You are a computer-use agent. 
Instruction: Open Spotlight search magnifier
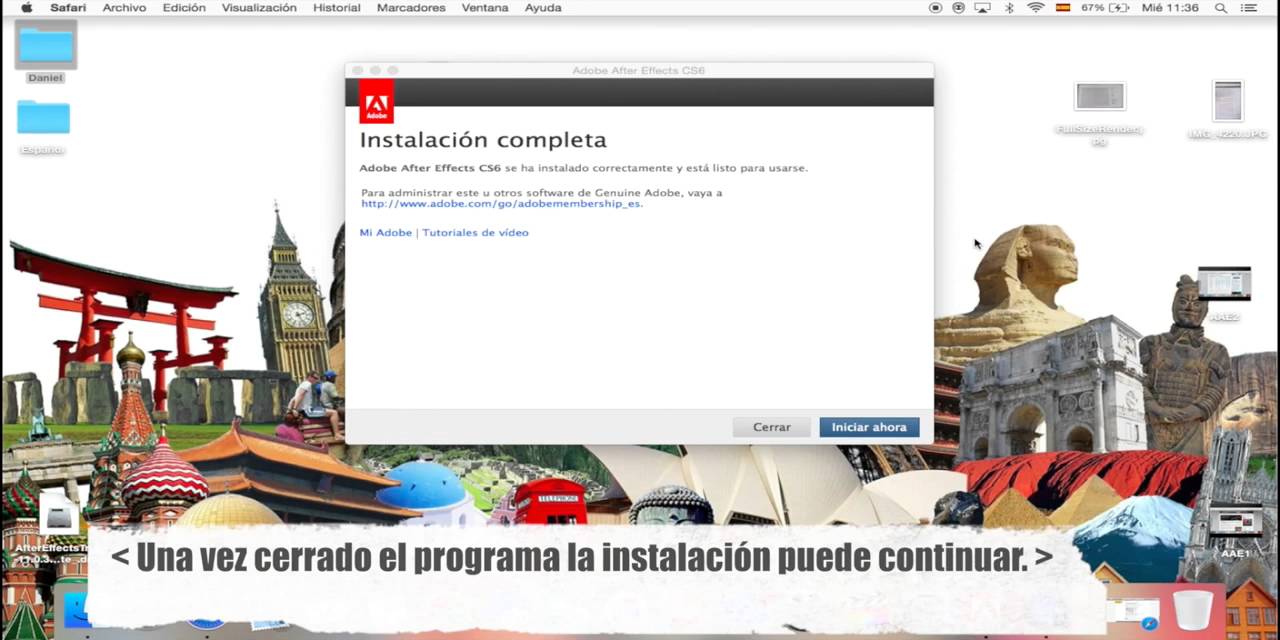tap(1221, 7)
